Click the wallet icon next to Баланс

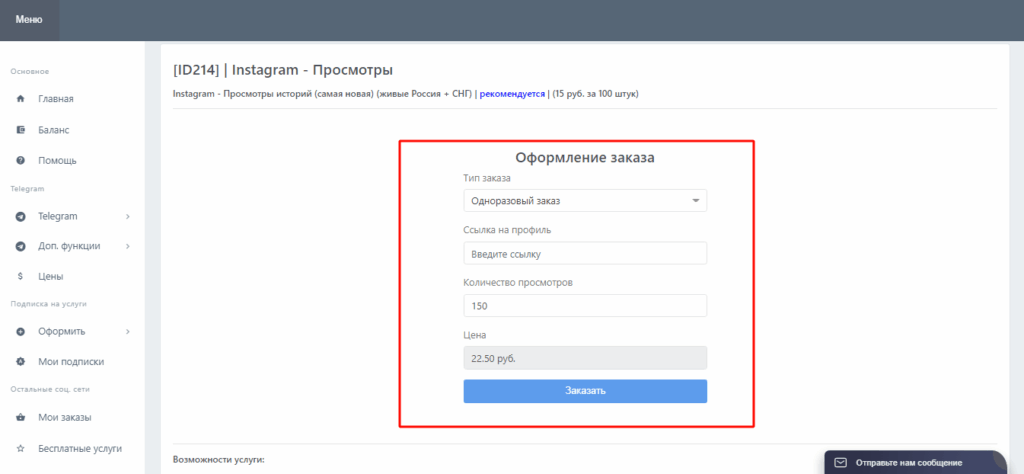(20, 130)
